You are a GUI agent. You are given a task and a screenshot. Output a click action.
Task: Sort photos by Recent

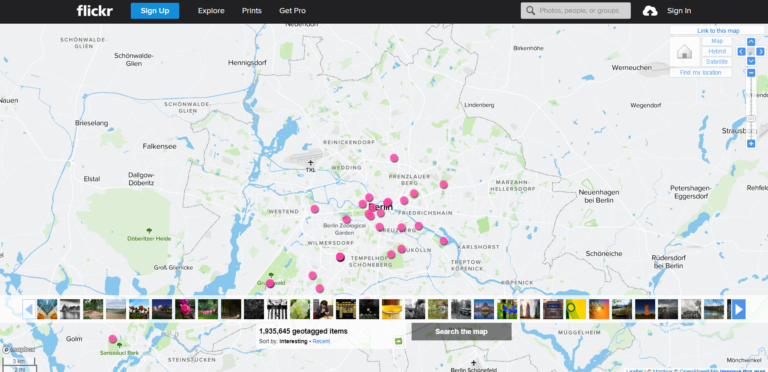pos(321,341)
